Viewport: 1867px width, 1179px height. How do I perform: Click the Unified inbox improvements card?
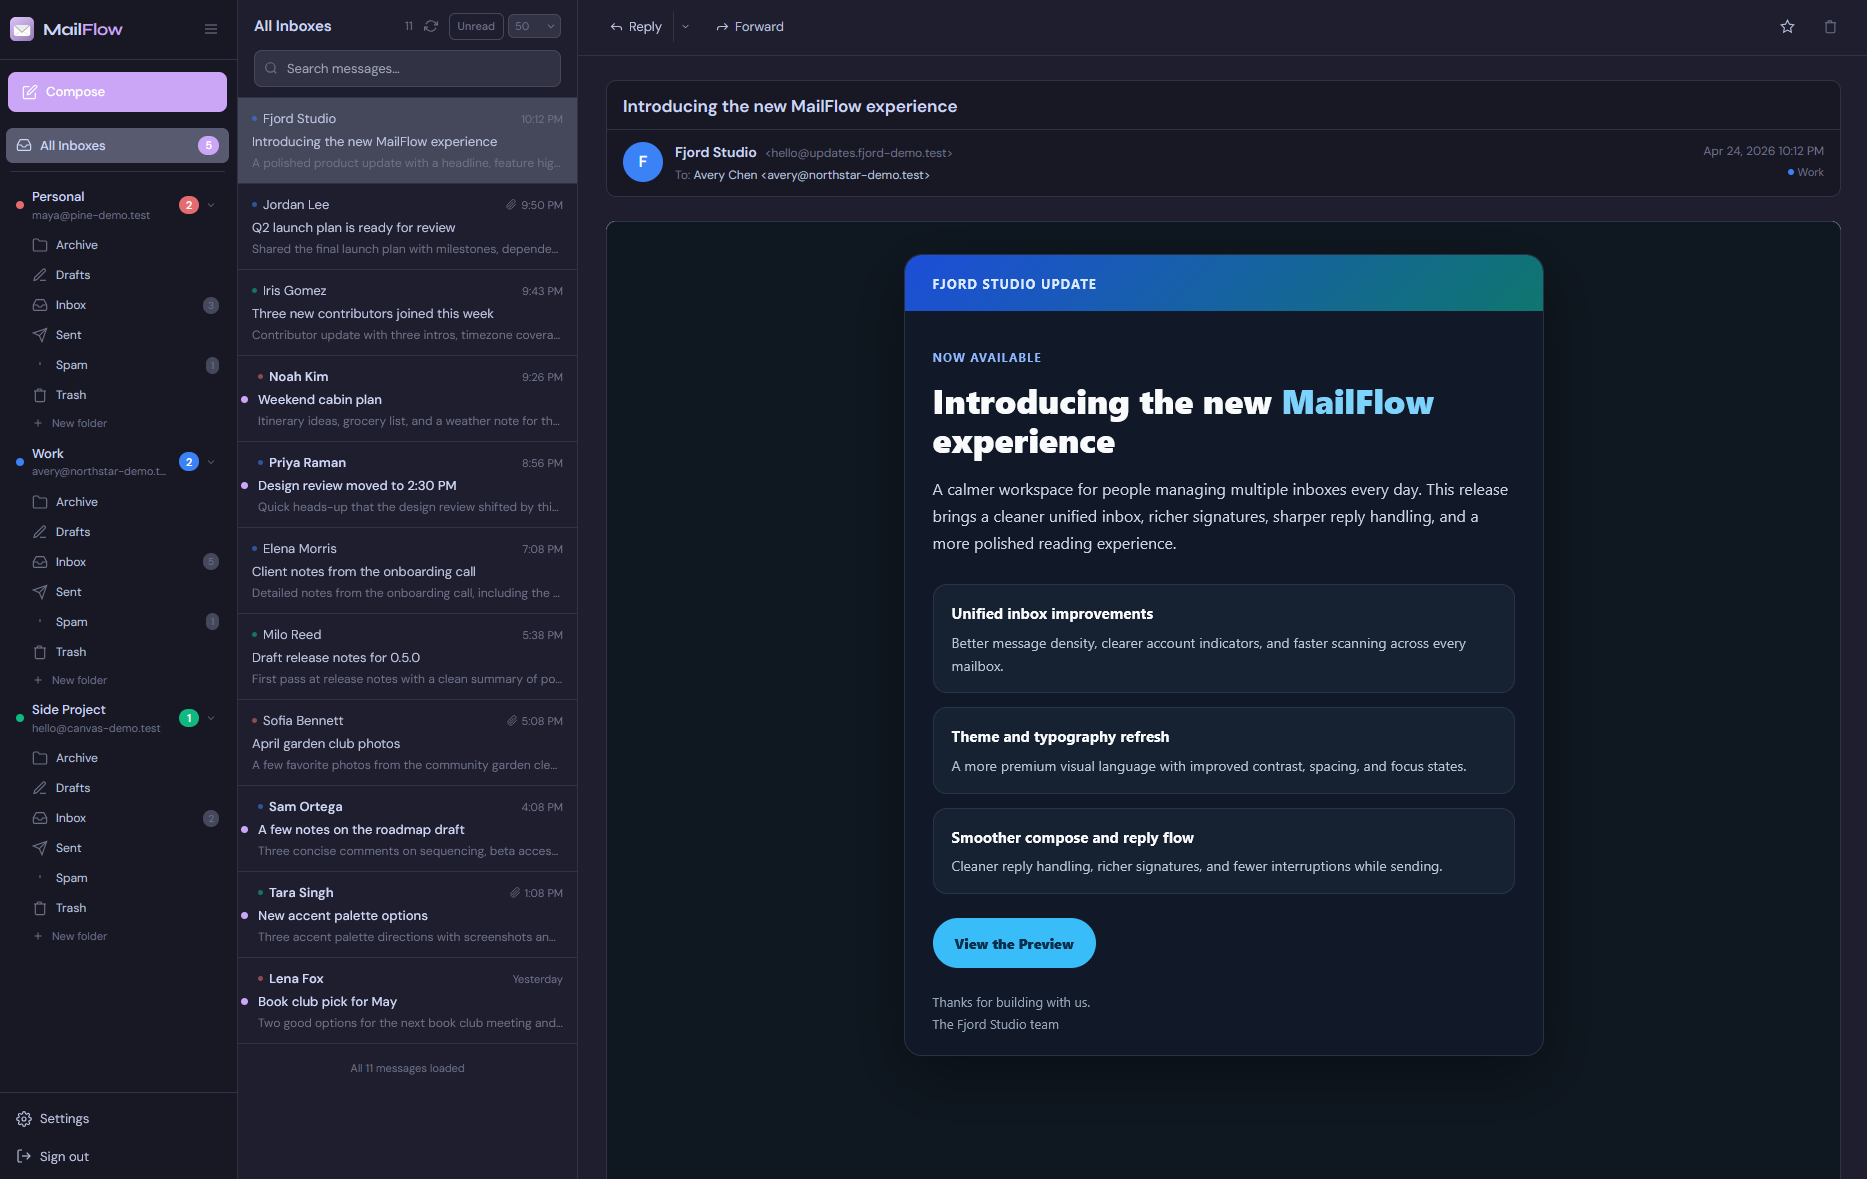point(1223,638)
